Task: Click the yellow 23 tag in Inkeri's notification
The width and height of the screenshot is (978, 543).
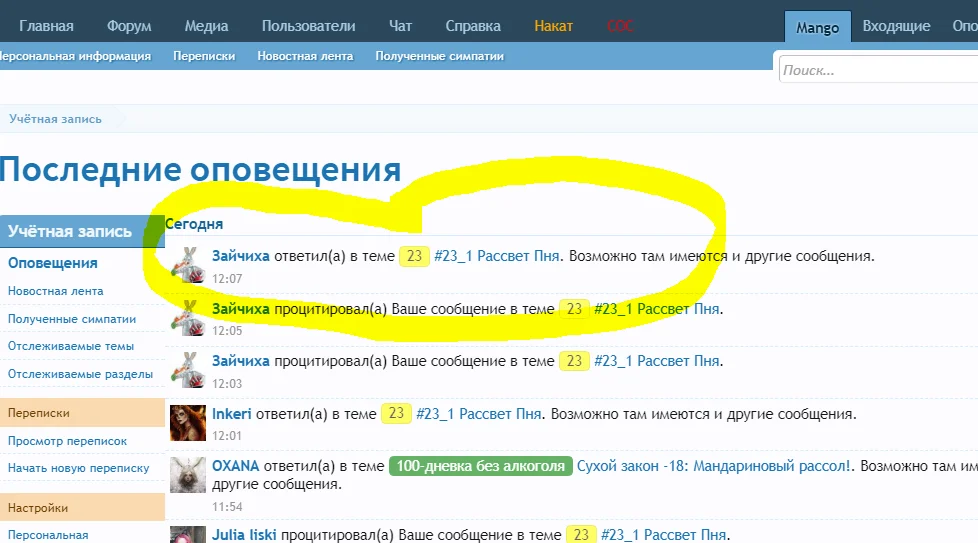Action: 396,413
